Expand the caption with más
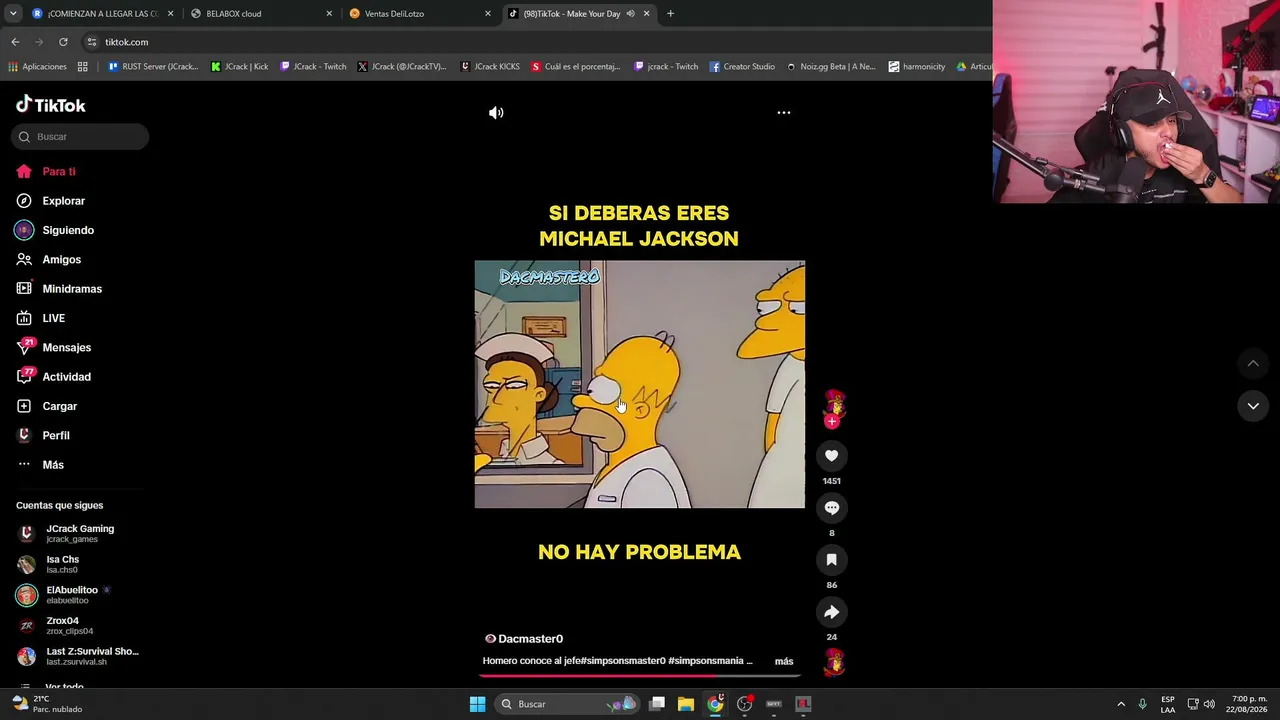The width and height of the screenshot is (1280, 720). 784,661
